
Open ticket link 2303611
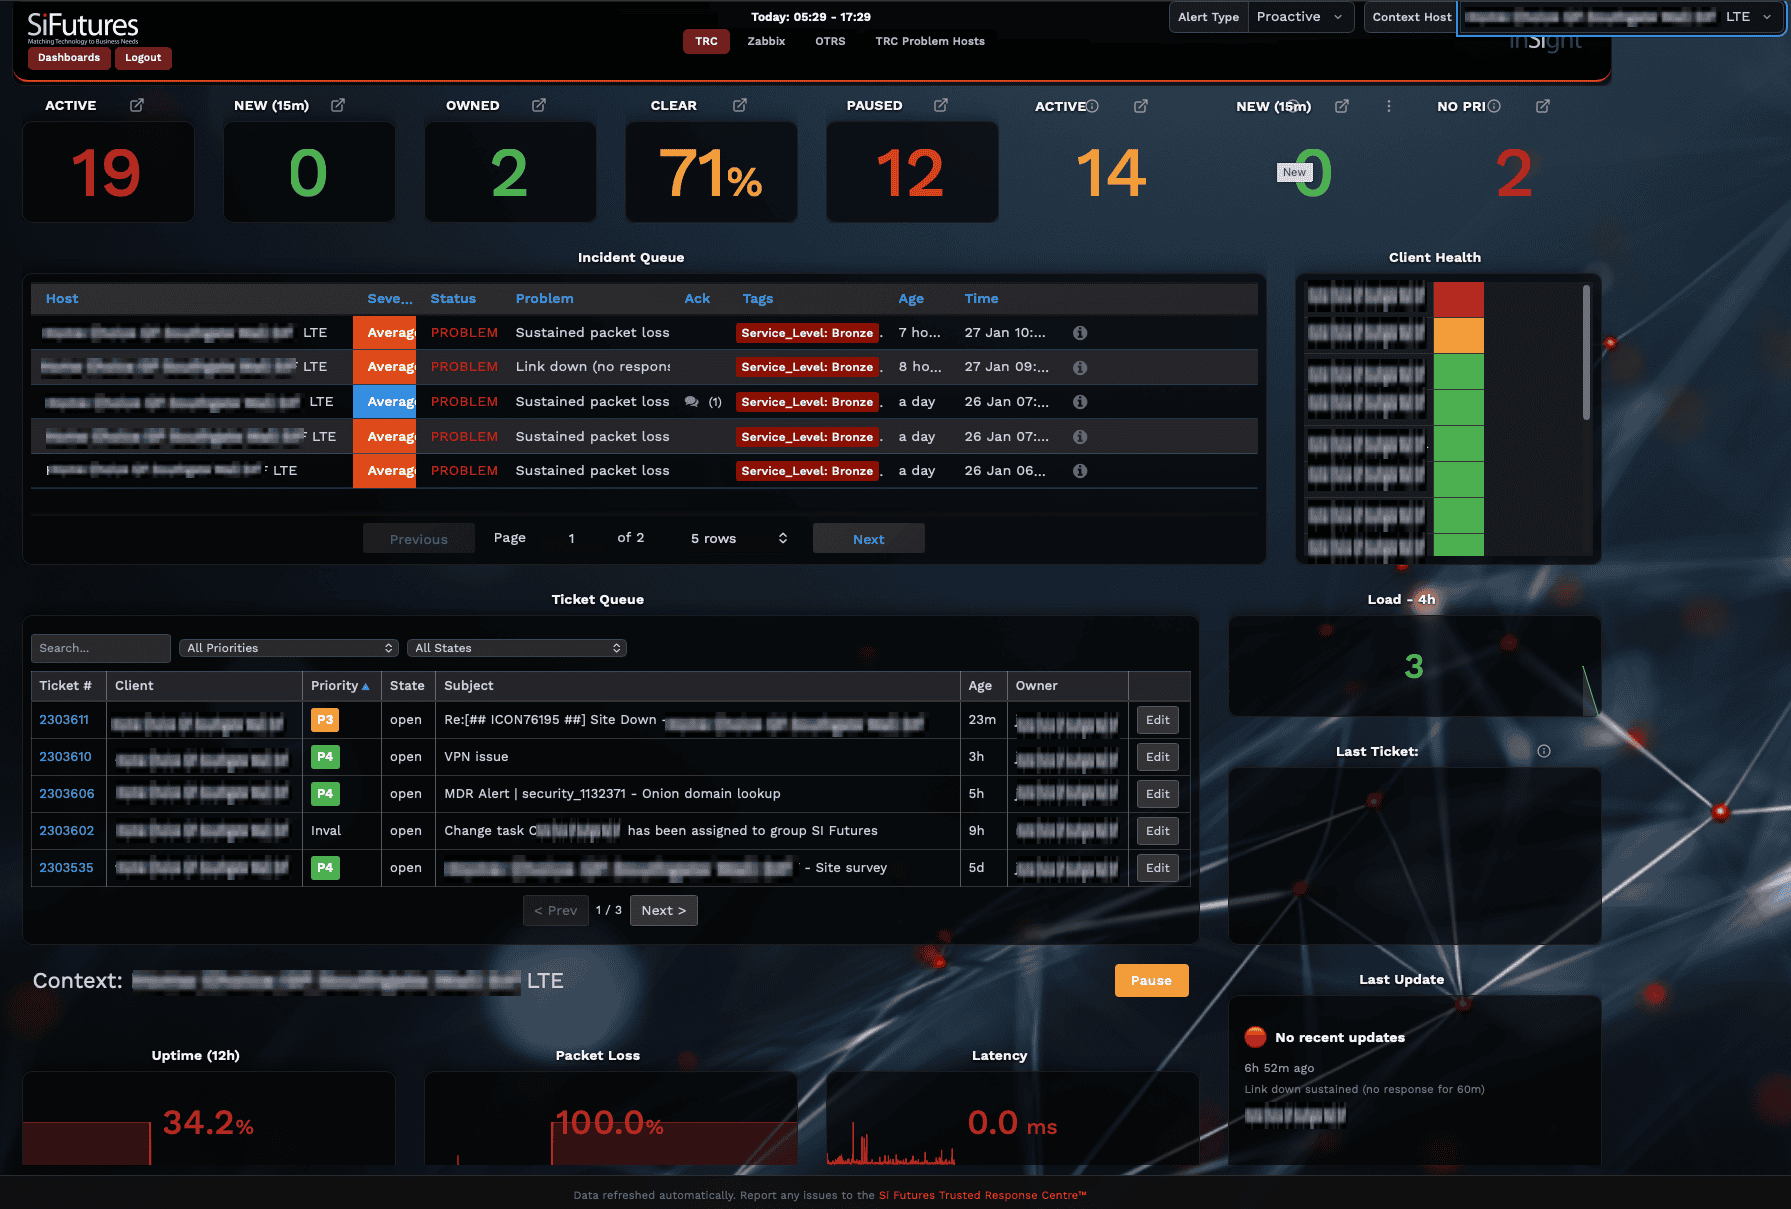tap(64, 720)
